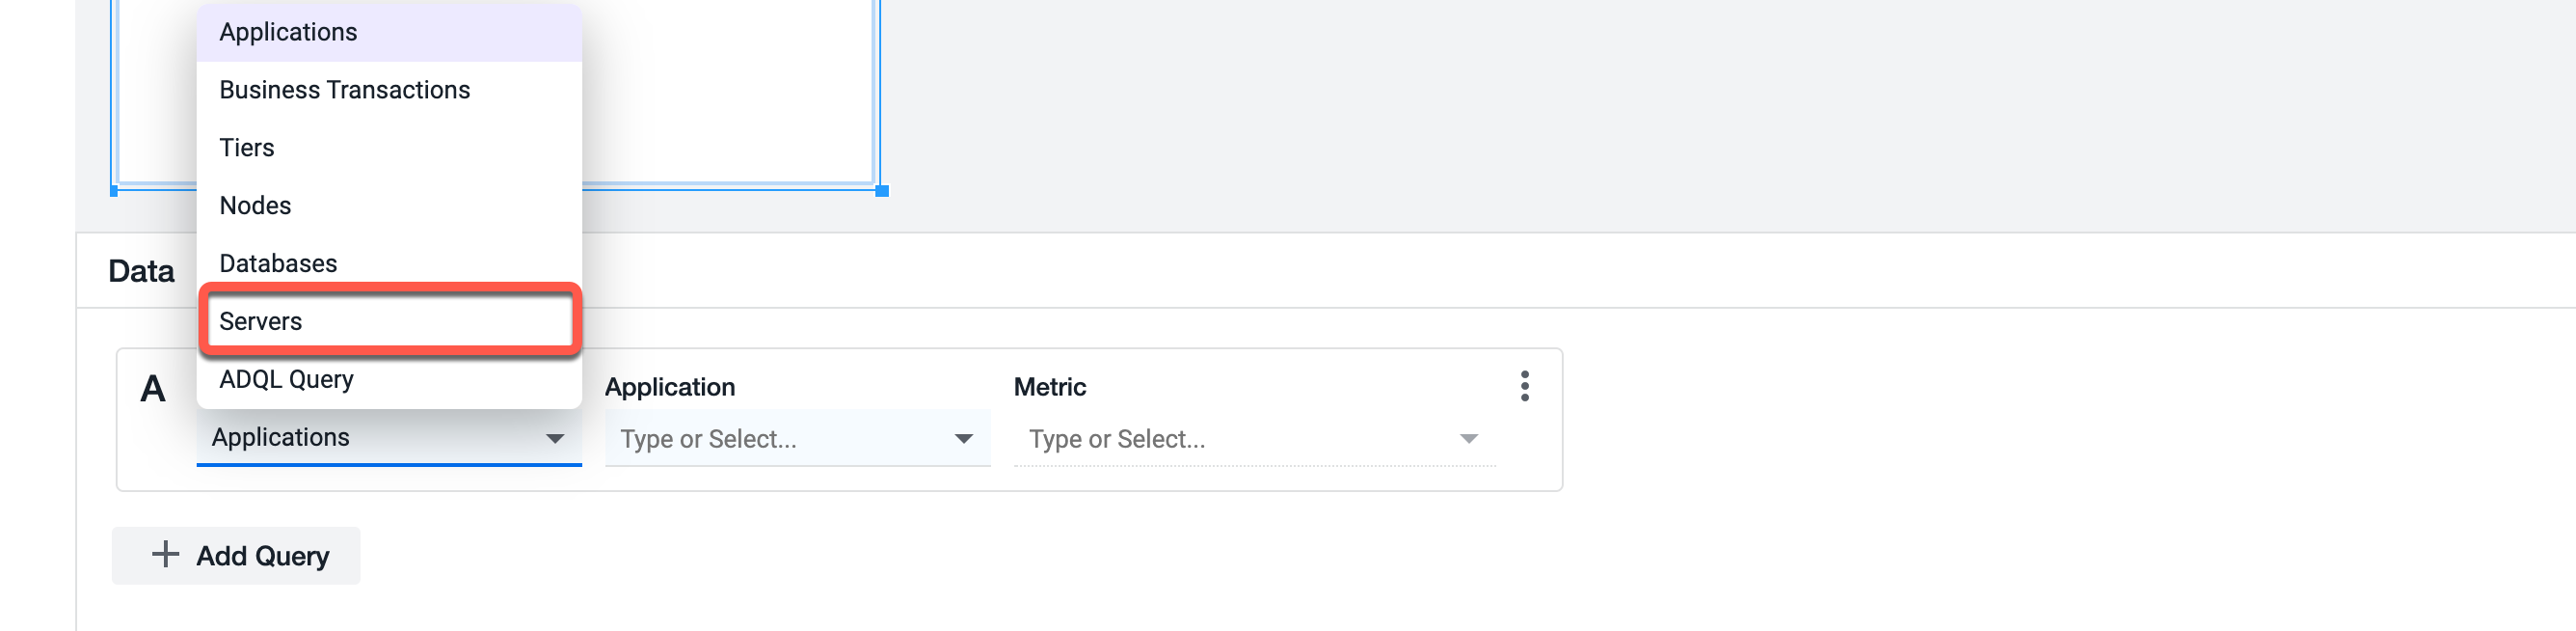Select Databases from the list
Viewport: 2576px width, 631px height.
click(x=390, y=263)
